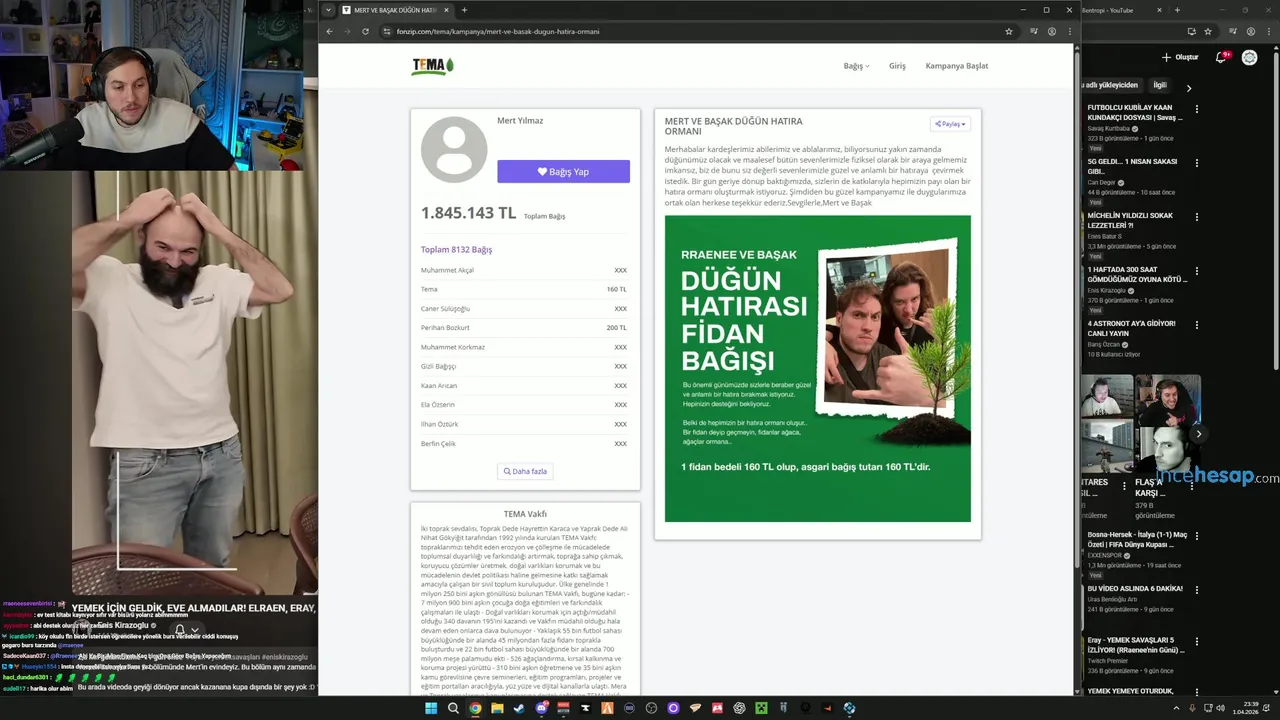Open the Minecraft icon on the taskbar
The width and height of the screenshot is (1280, 720).
point(761,708)
